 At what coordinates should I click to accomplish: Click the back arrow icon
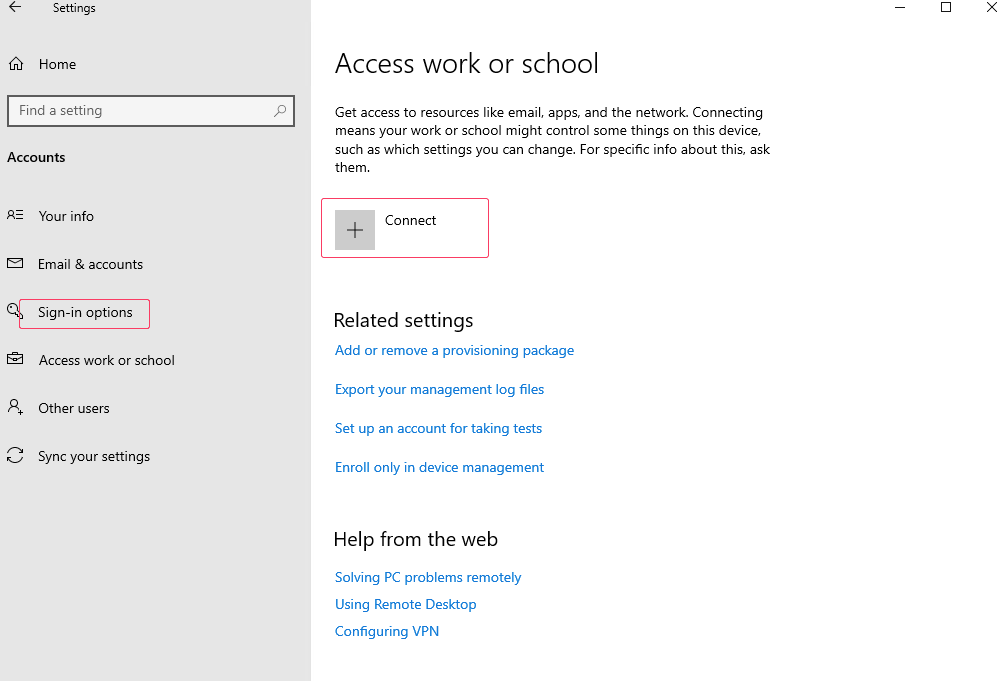(x=15, y=8)
